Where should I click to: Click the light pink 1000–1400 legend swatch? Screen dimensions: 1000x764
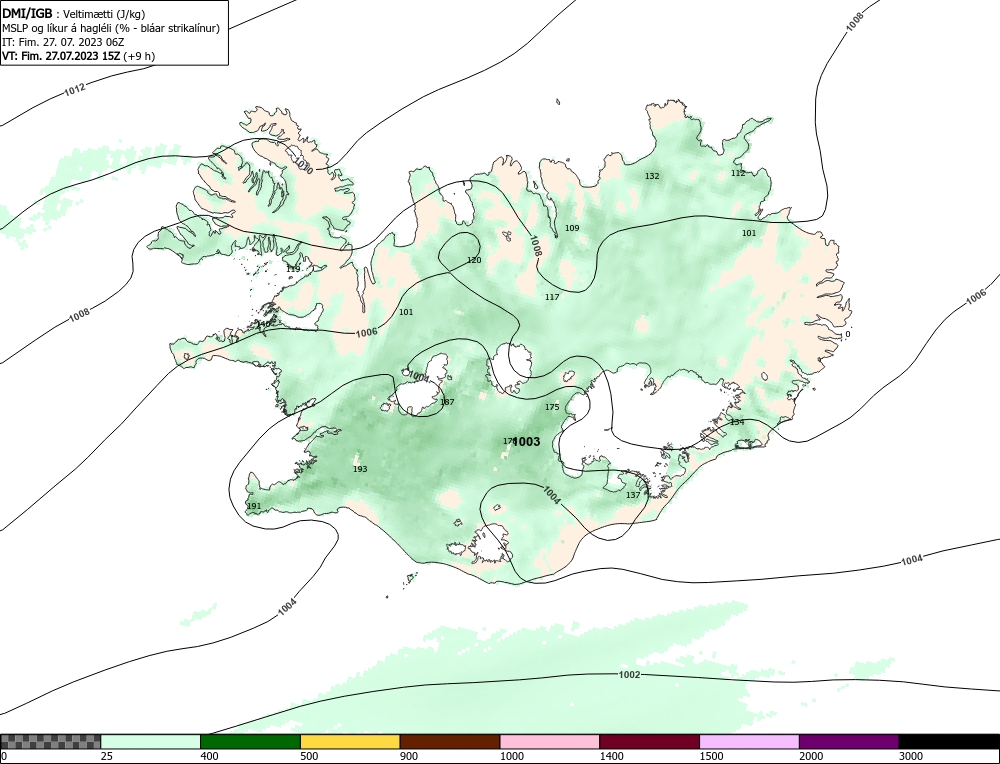tap(550, 741)
